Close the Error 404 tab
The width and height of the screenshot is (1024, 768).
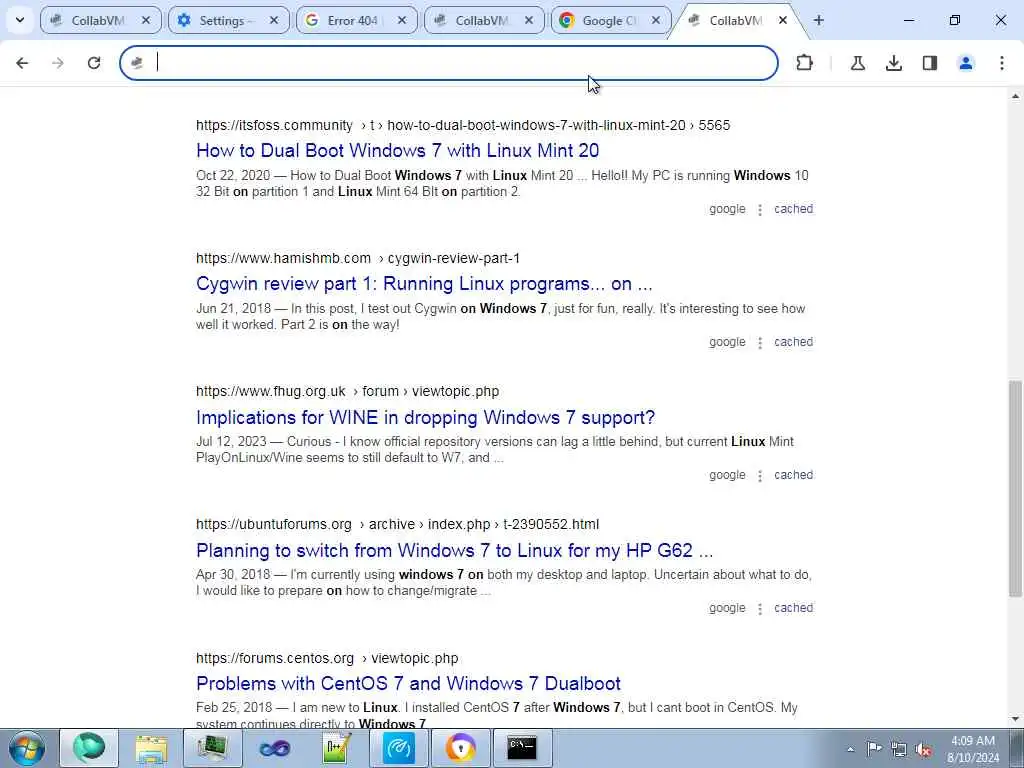coord(402,20)
